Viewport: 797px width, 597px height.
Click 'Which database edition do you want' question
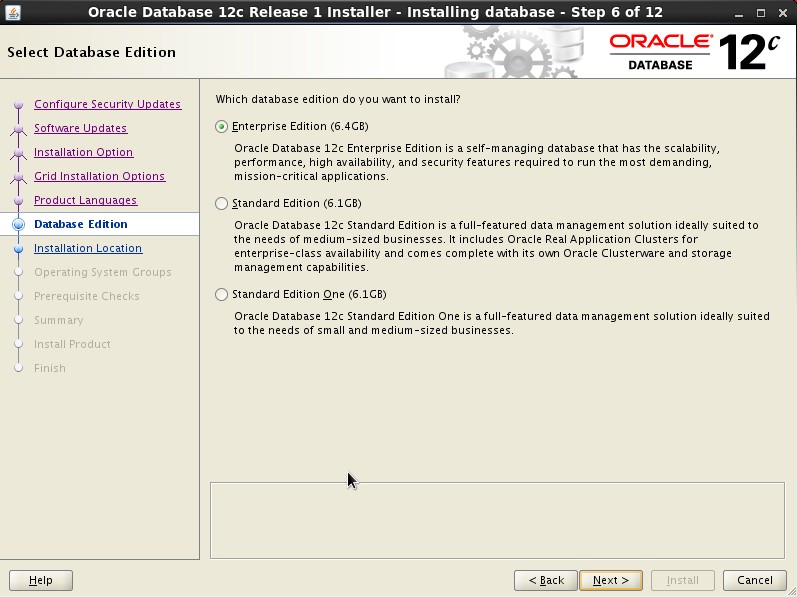coord(338,100)
